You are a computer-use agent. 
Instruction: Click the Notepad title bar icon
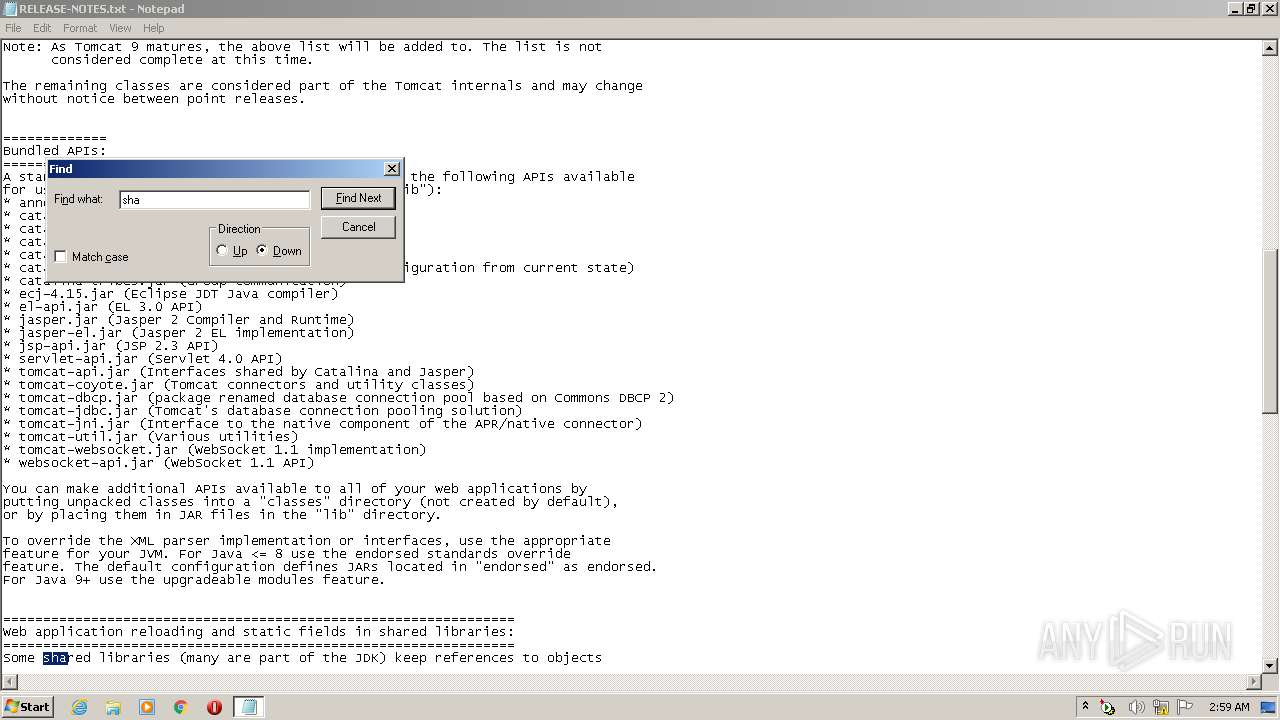coord(10,9)
